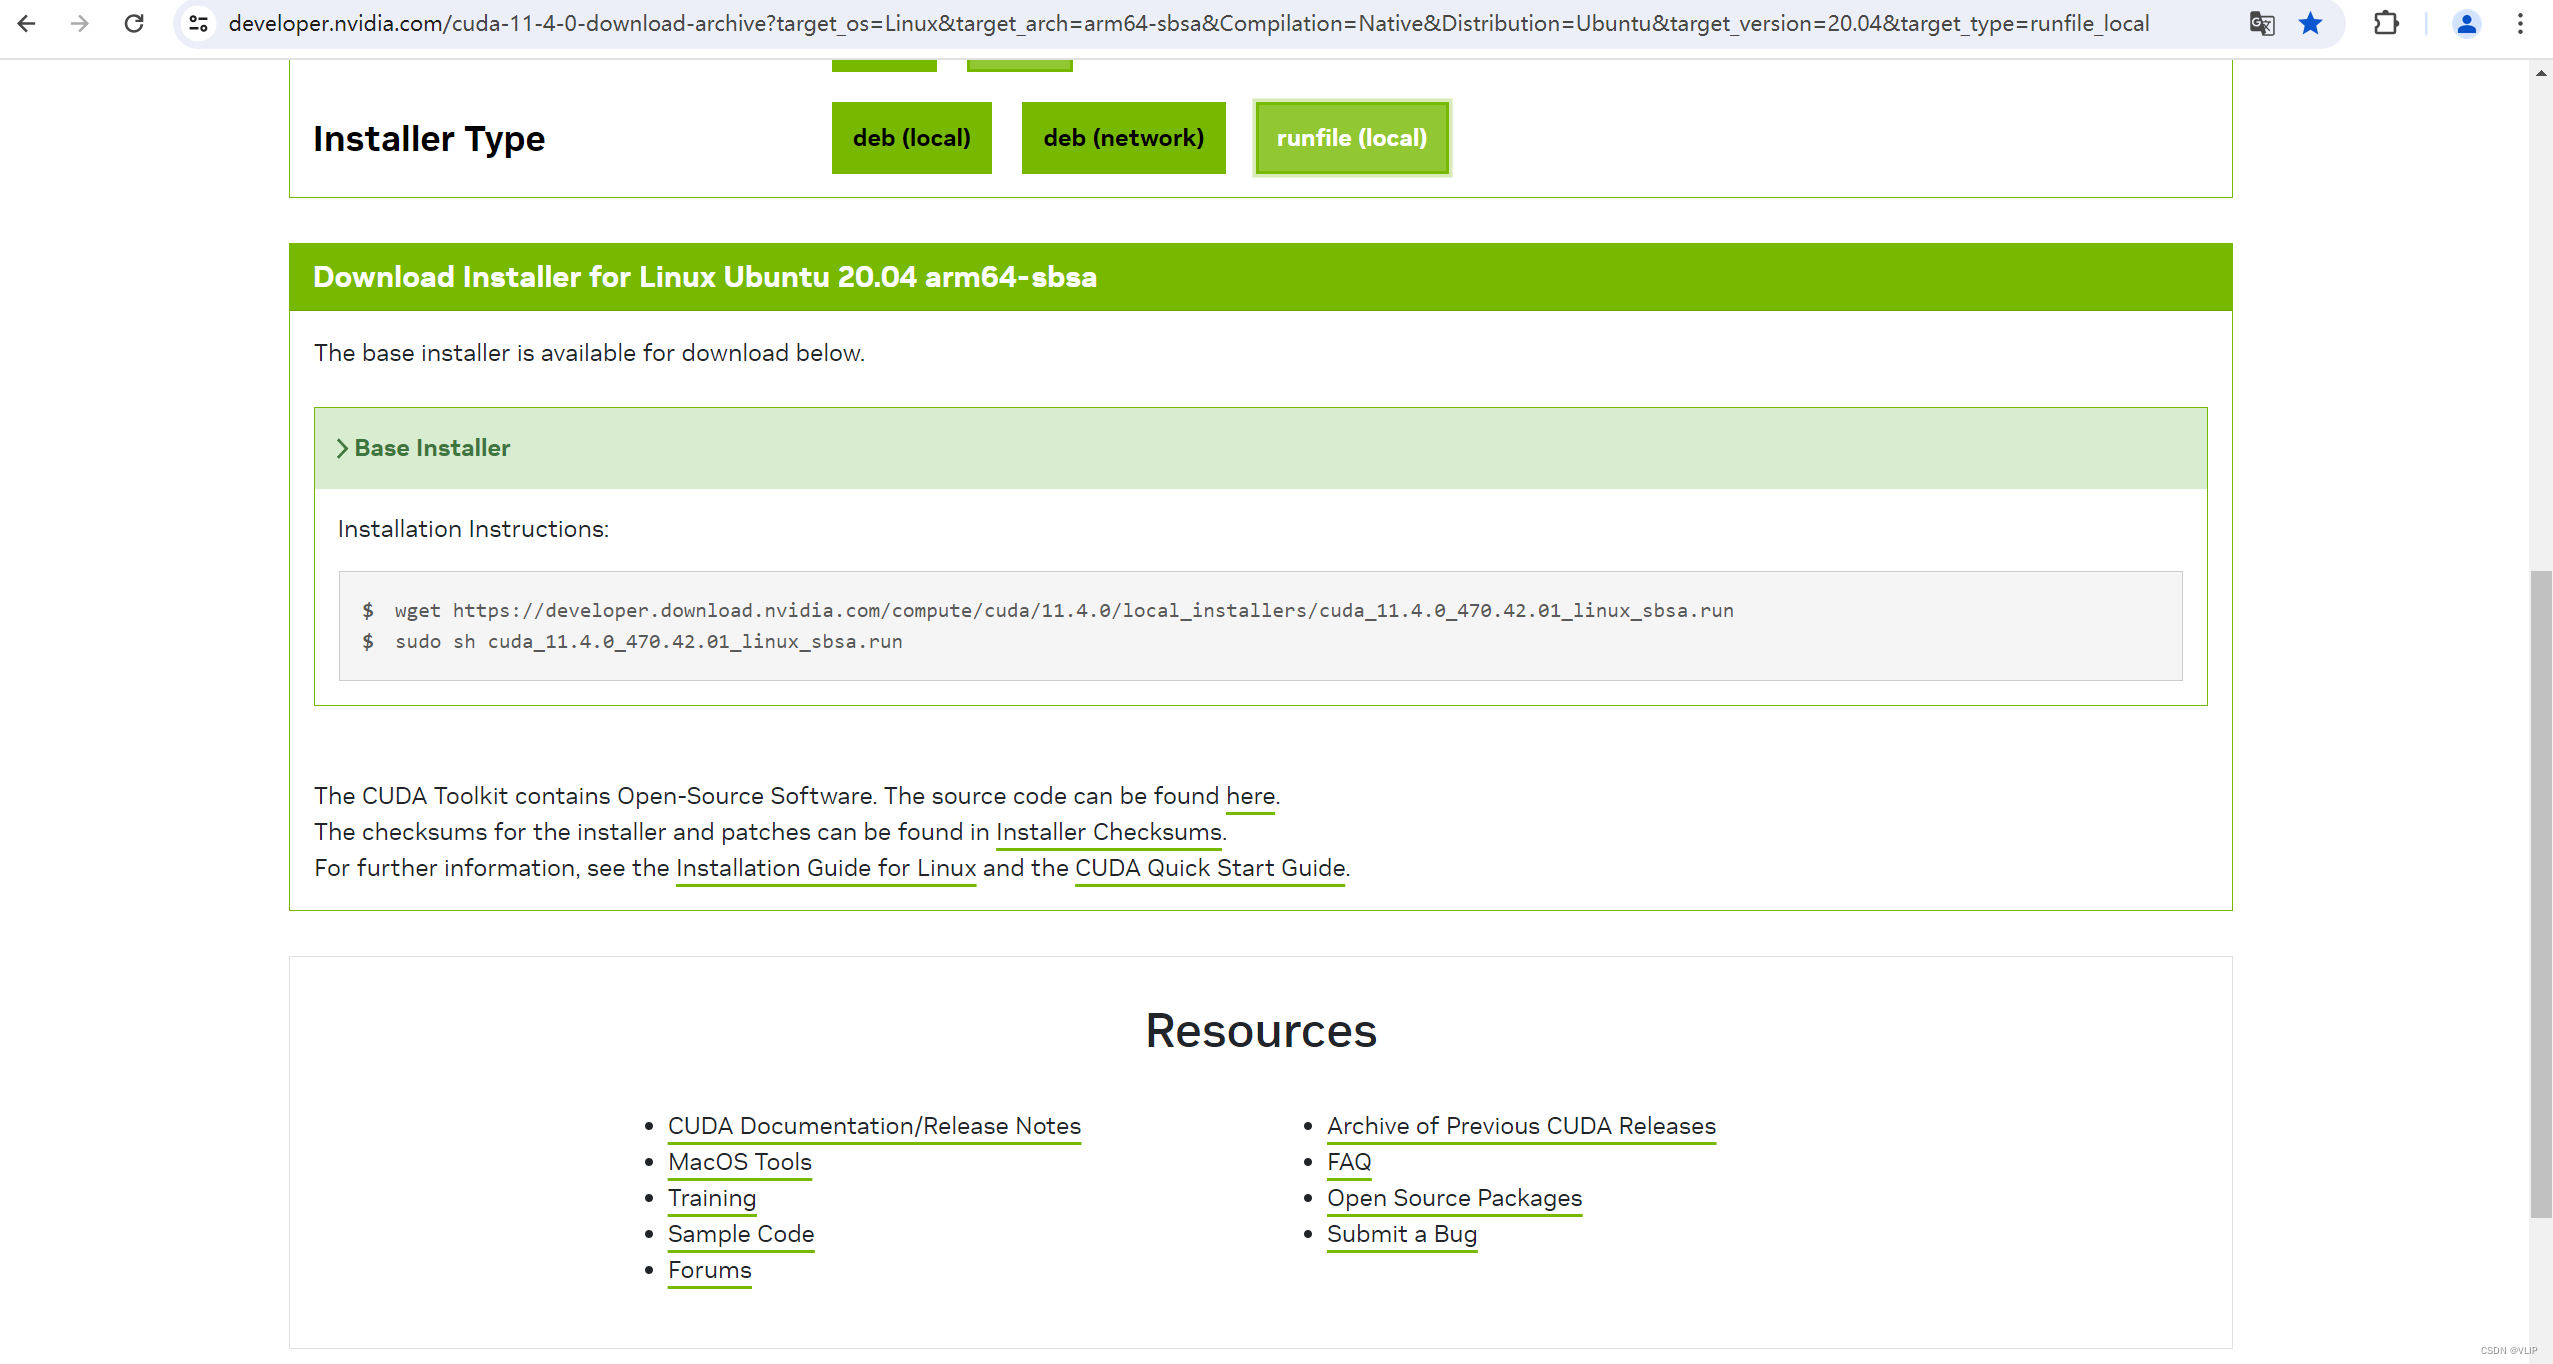This screenshot has height=1364, width=2553.
Task: Open the extensions puzzle icon
Action: [2386, 23]
